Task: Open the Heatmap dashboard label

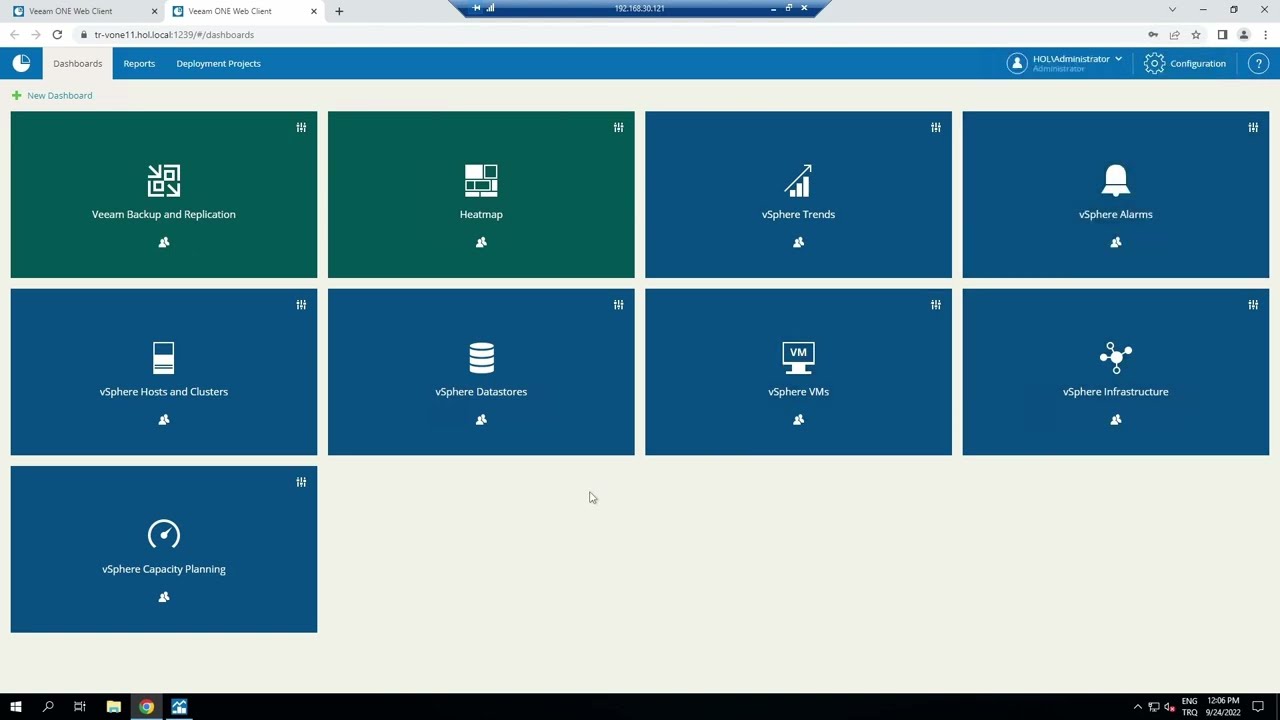Action: tap(481, 214)
